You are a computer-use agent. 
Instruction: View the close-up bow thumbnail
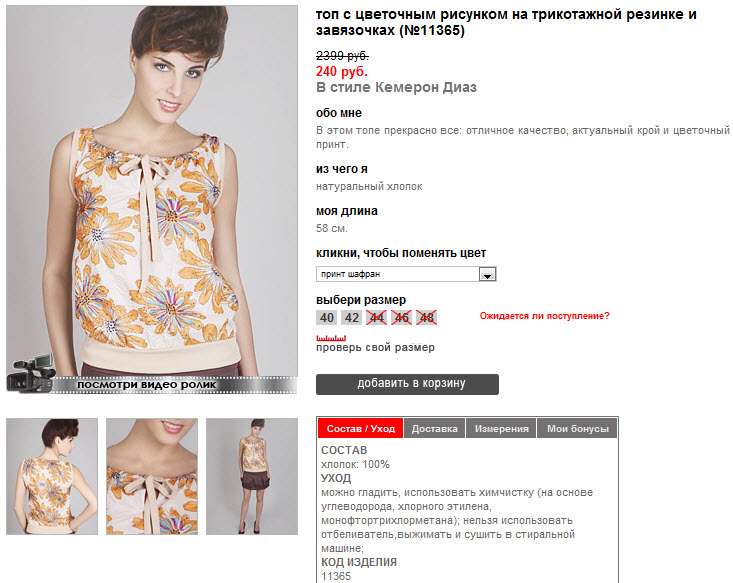pos(152,476)
